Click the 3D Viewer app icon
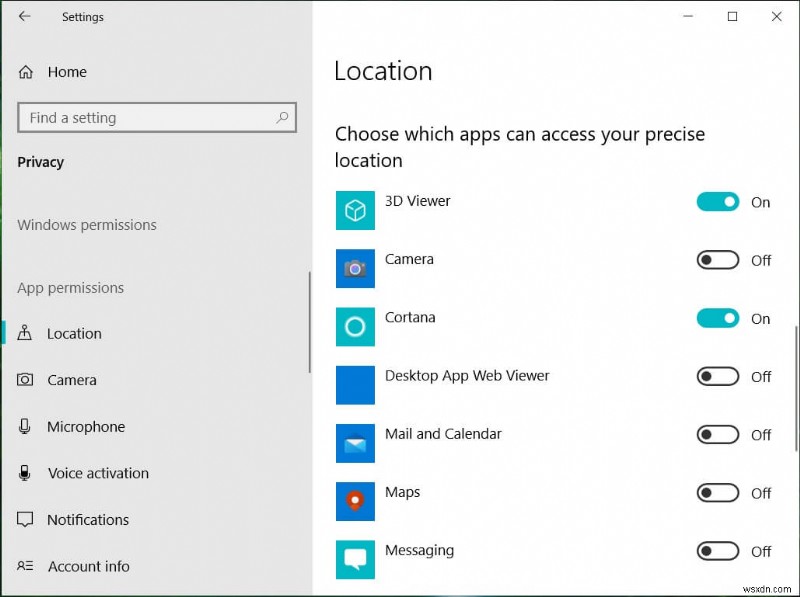Image resolution: width=800 pixels, height=597 pixels. pos(355,210)
